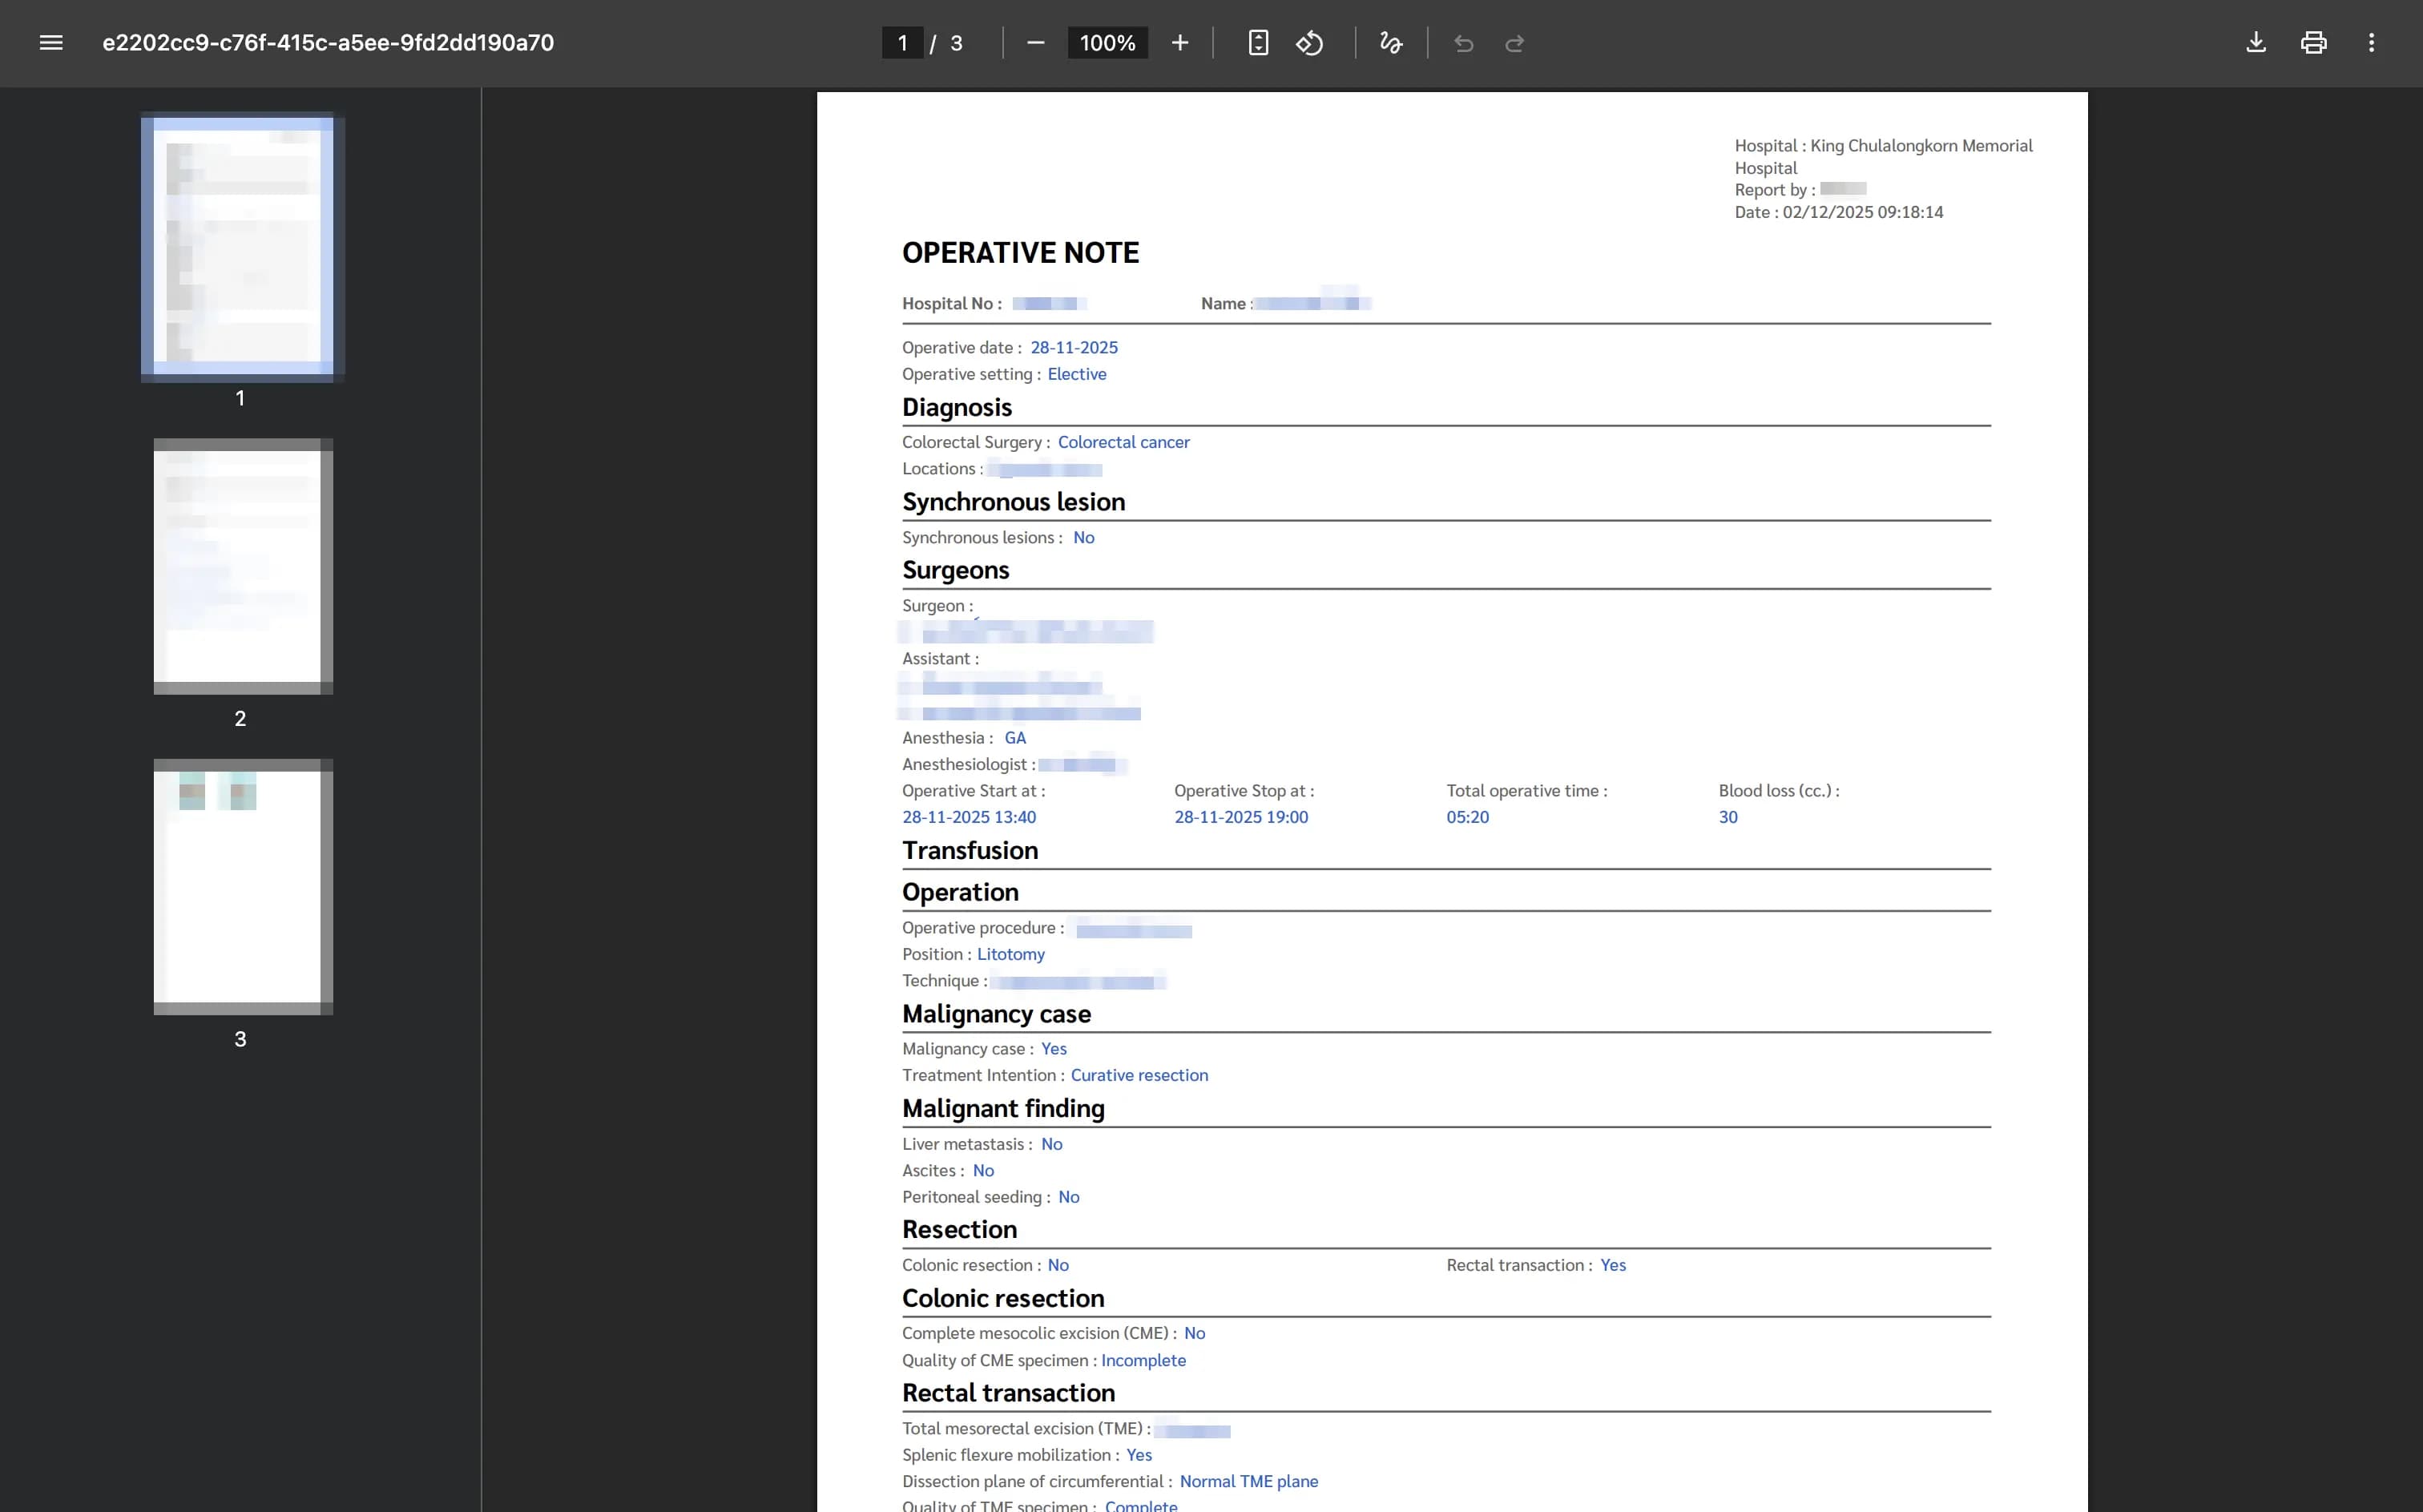This screenshot has height=1512, width=2423.
Task: Click the zoom out minus icon
Action: 1035,43
